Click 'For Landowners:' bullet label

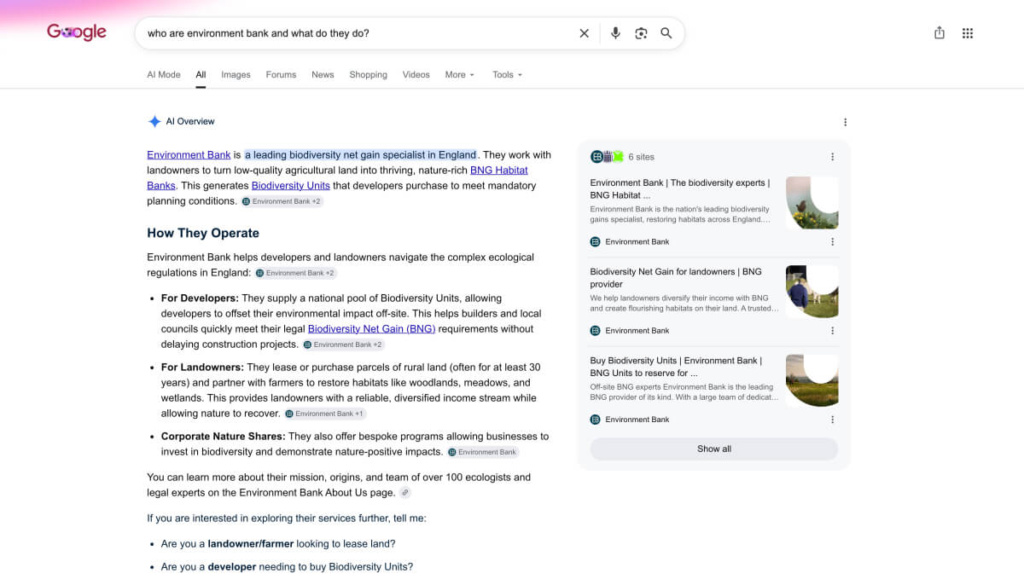click(x=202, y=368)
